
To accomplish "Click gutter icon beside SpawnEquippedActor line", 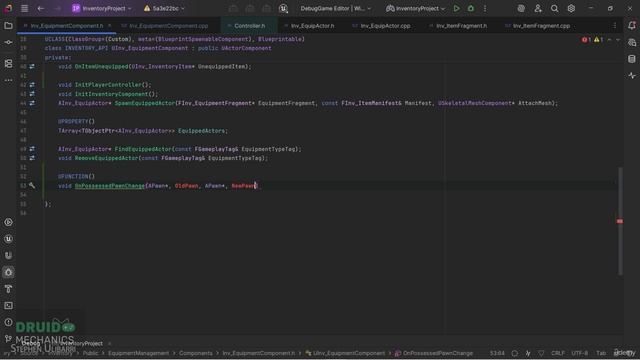I will click(x=32, y=103).
